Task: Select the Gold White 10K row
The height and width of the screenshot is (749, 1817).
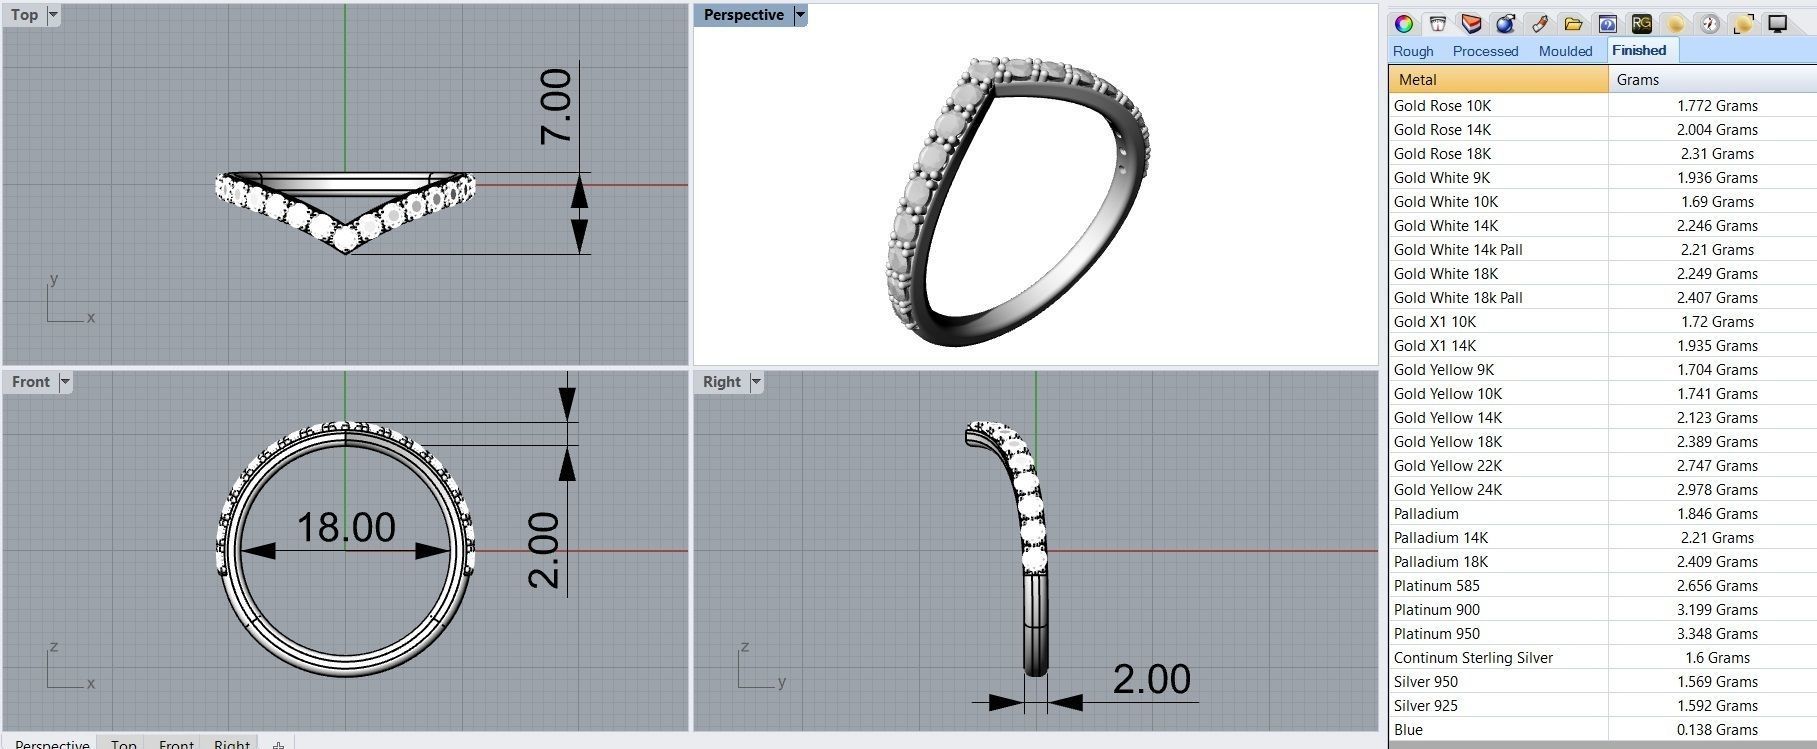Action: click(x=1602, y=201)
